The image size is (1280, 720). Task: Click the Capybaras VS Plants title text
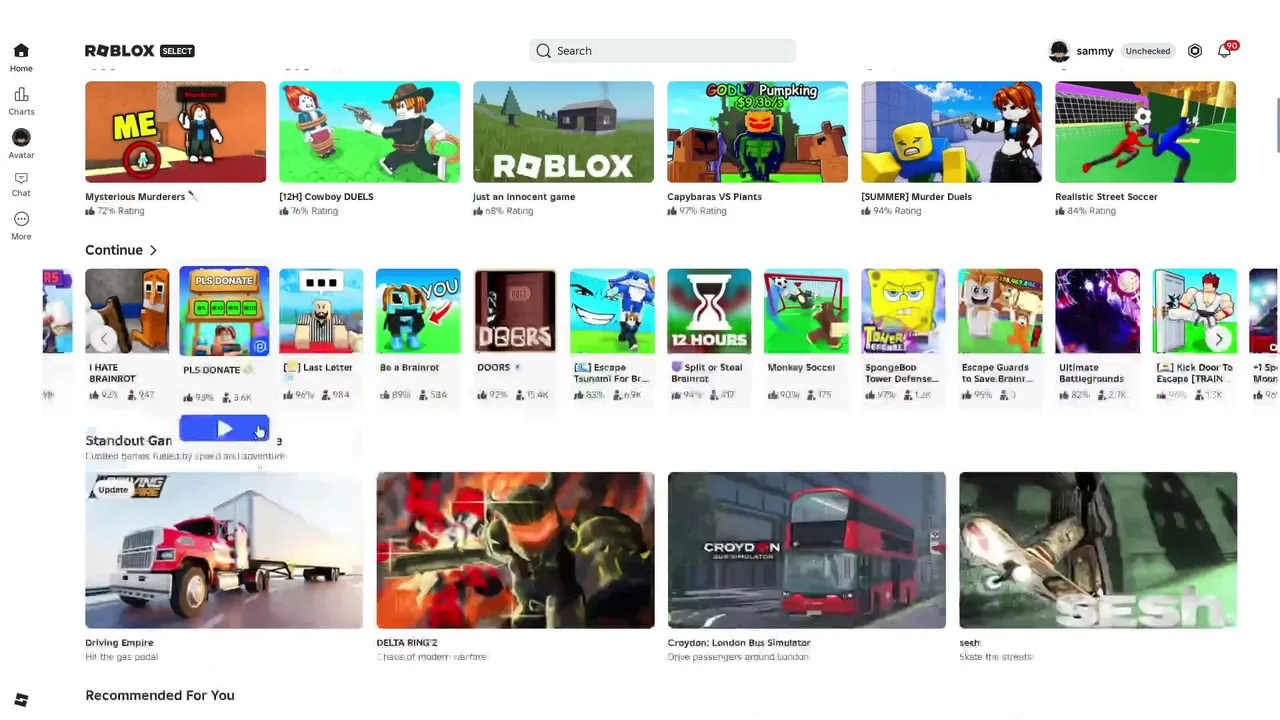coord(714,197)
